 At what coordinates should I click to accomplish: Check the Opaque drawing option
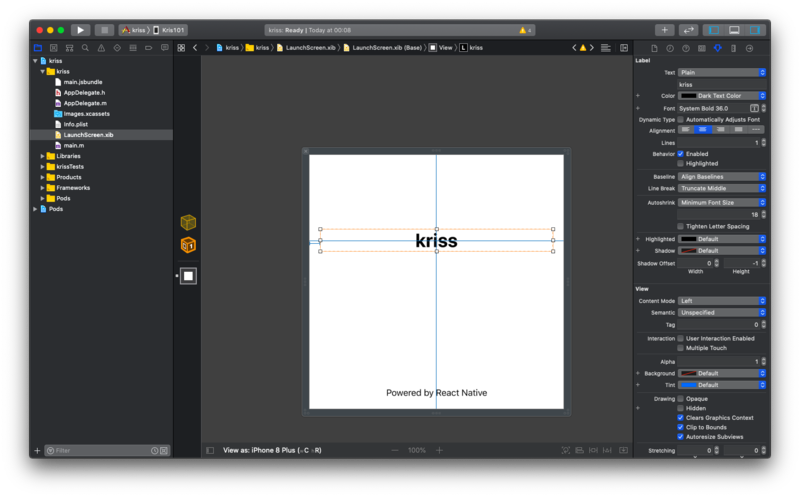(x=680, y=399)
